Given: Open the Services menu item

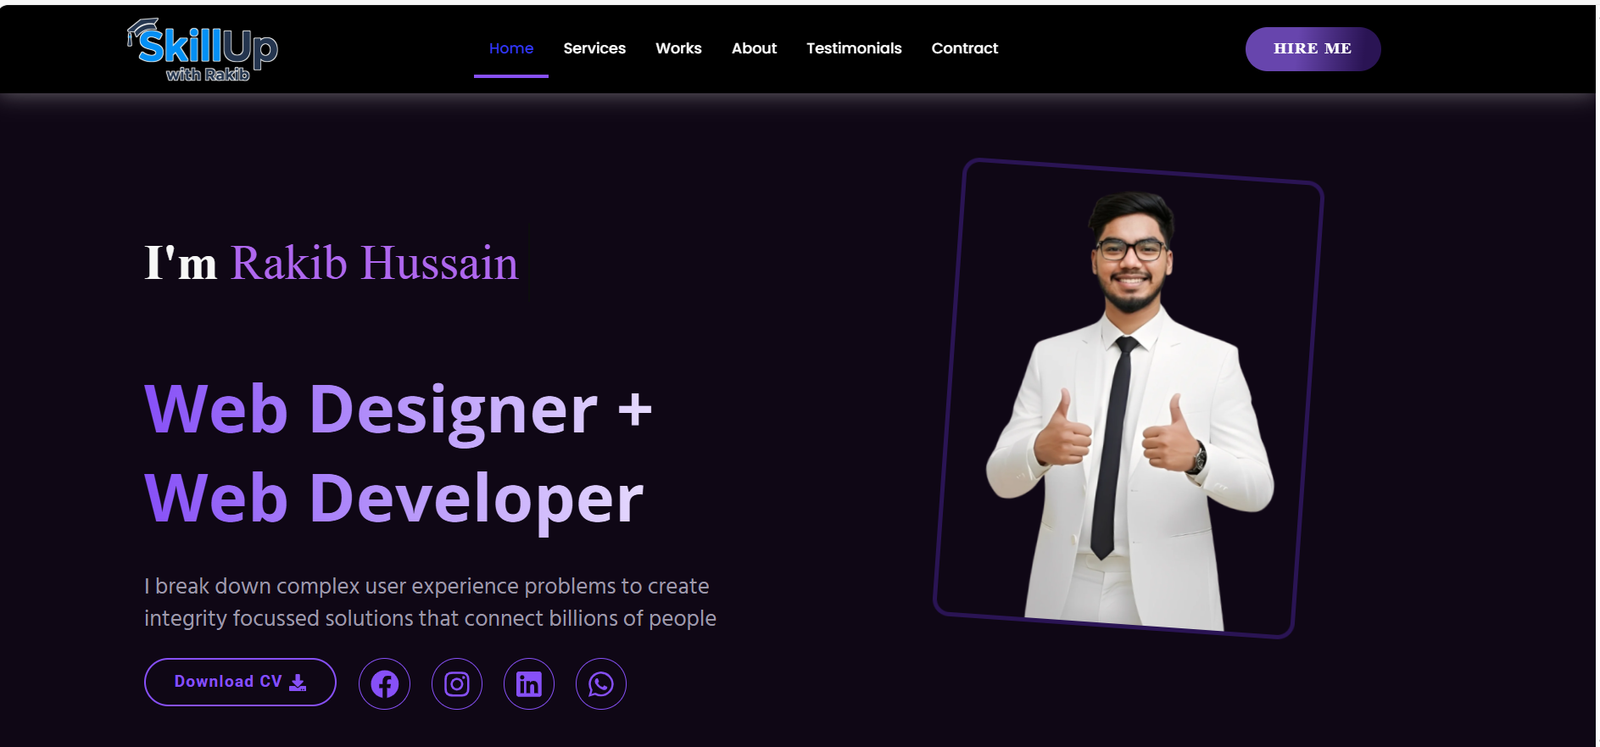Looking at the screenshot, I should tap(594, 48).
